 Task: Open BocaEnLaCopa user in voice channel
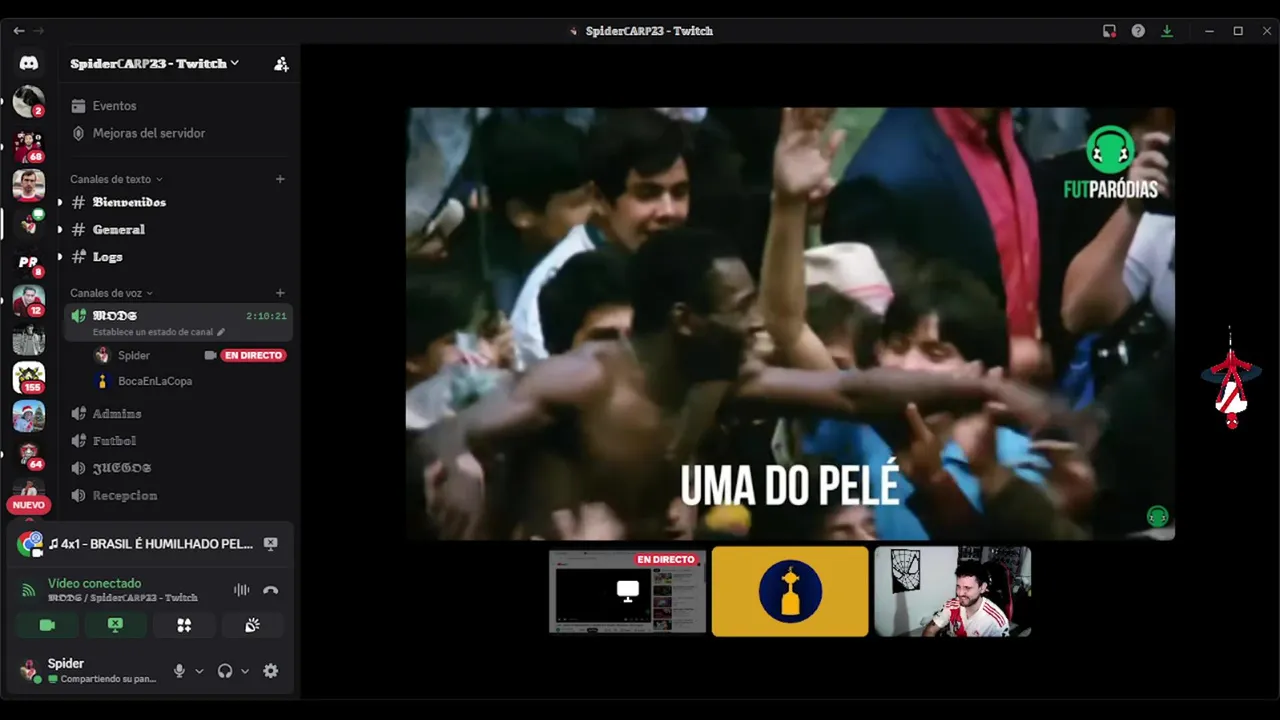coord(155,381)
